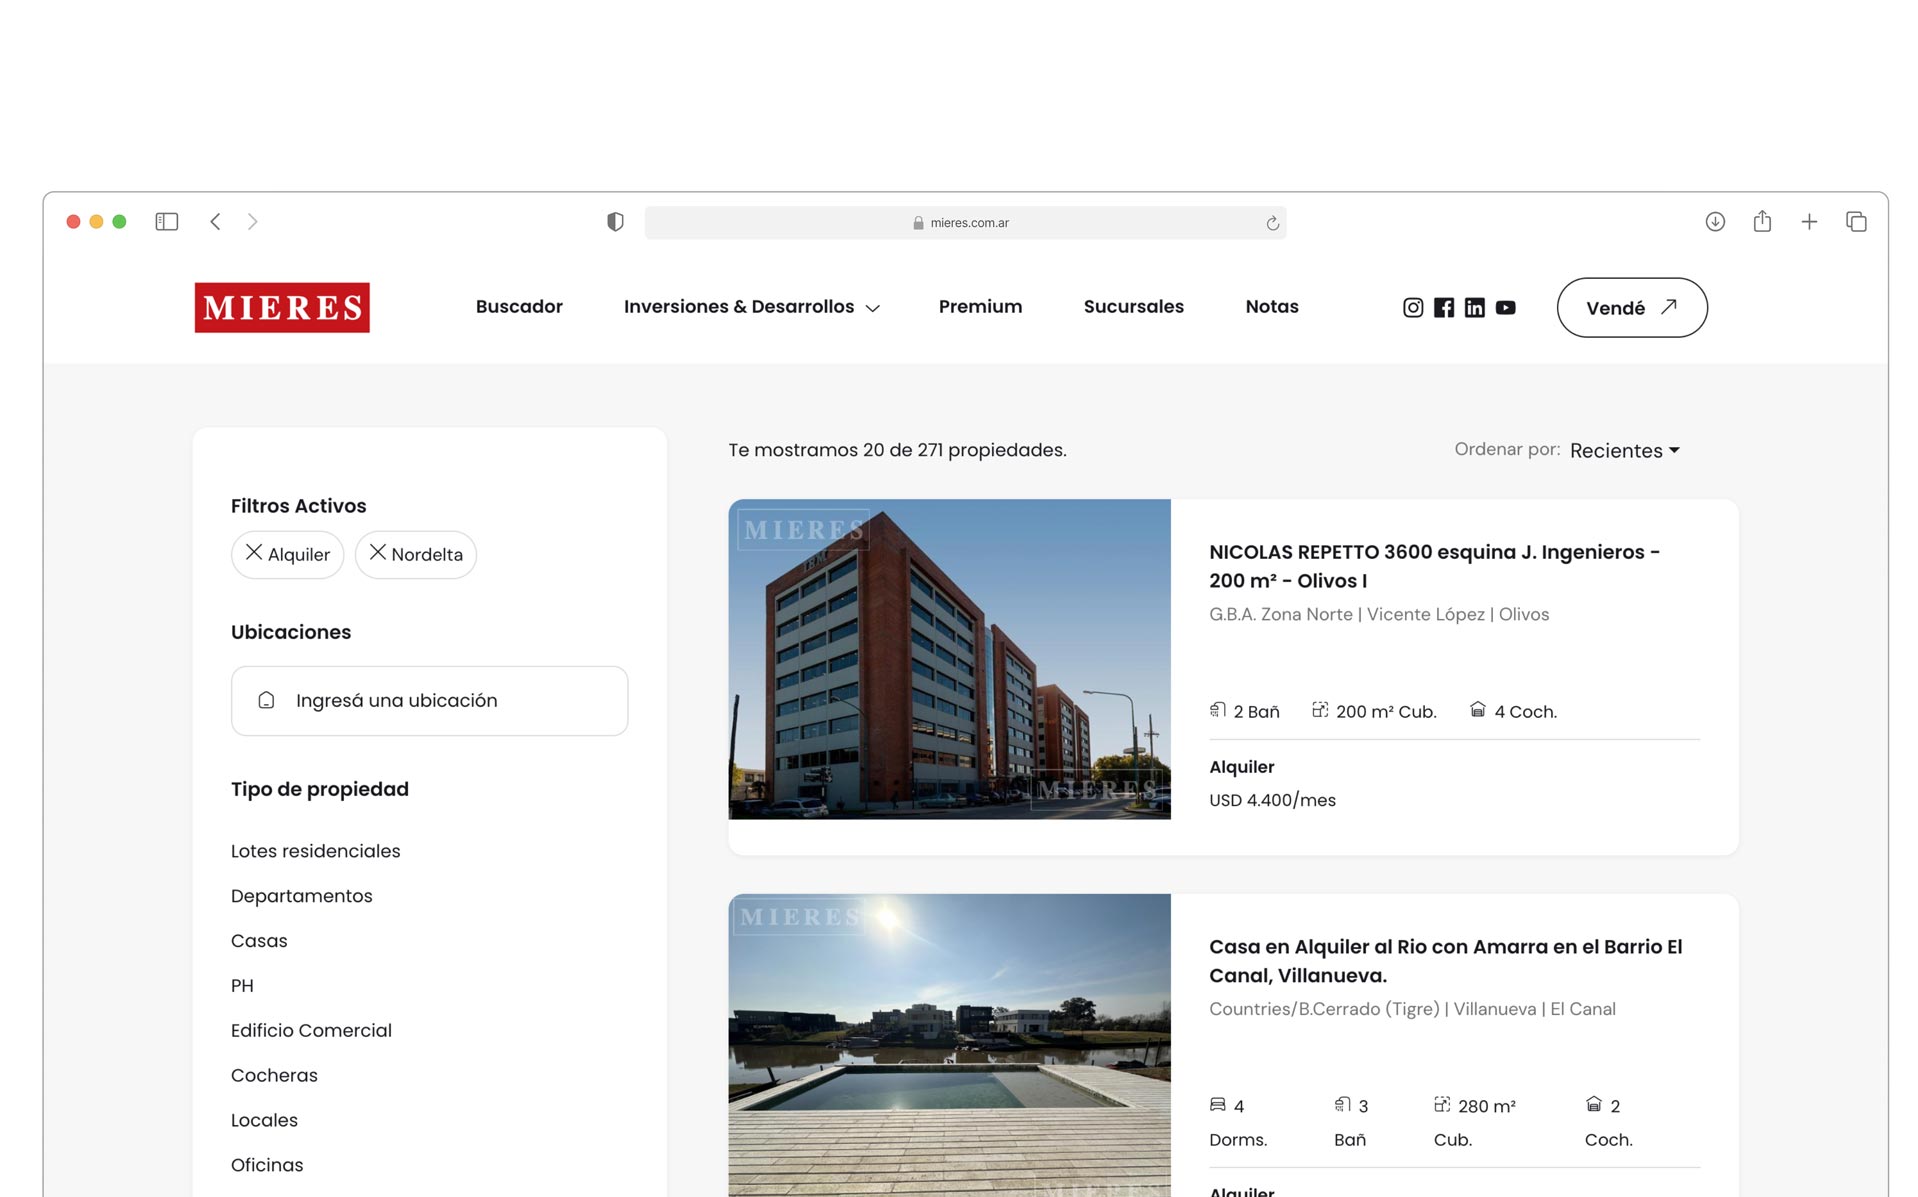Open the Sucursales menu item
1918x1197 pixels.
coord(1133,307)
